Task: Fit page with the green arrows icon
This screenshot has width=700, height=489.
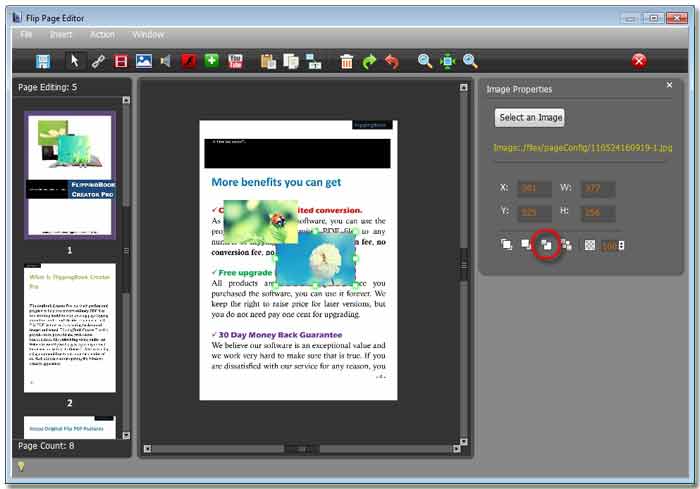Action: (x=447, y=61)
